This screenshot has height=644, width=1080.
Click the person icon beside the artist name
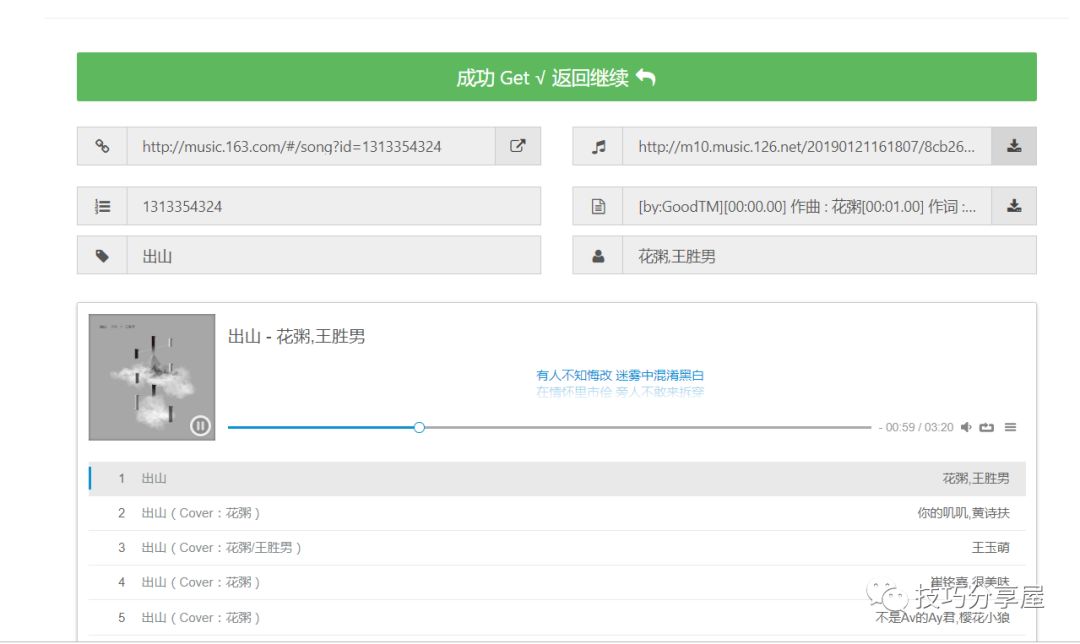[x=598, y=256]
